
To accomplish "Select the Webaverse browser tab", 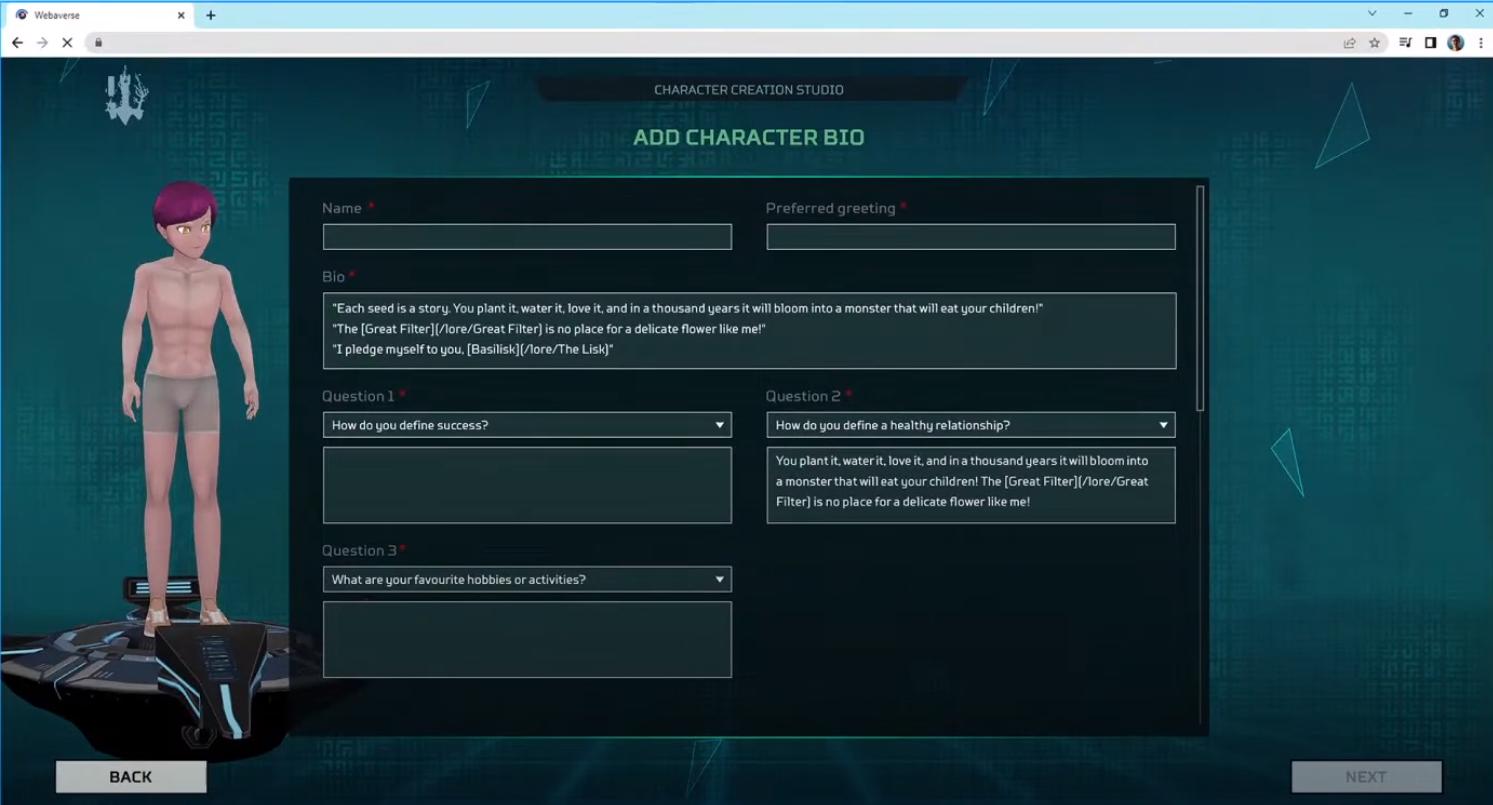I will point(100,15).
